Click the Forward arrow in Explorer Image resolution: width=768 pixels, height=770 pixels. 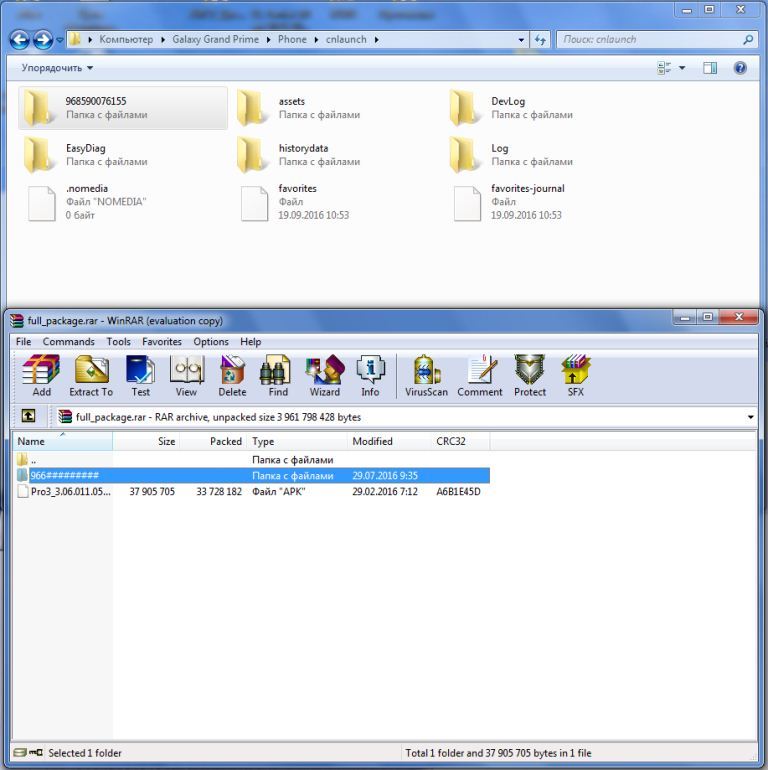[x=43, y=40]
